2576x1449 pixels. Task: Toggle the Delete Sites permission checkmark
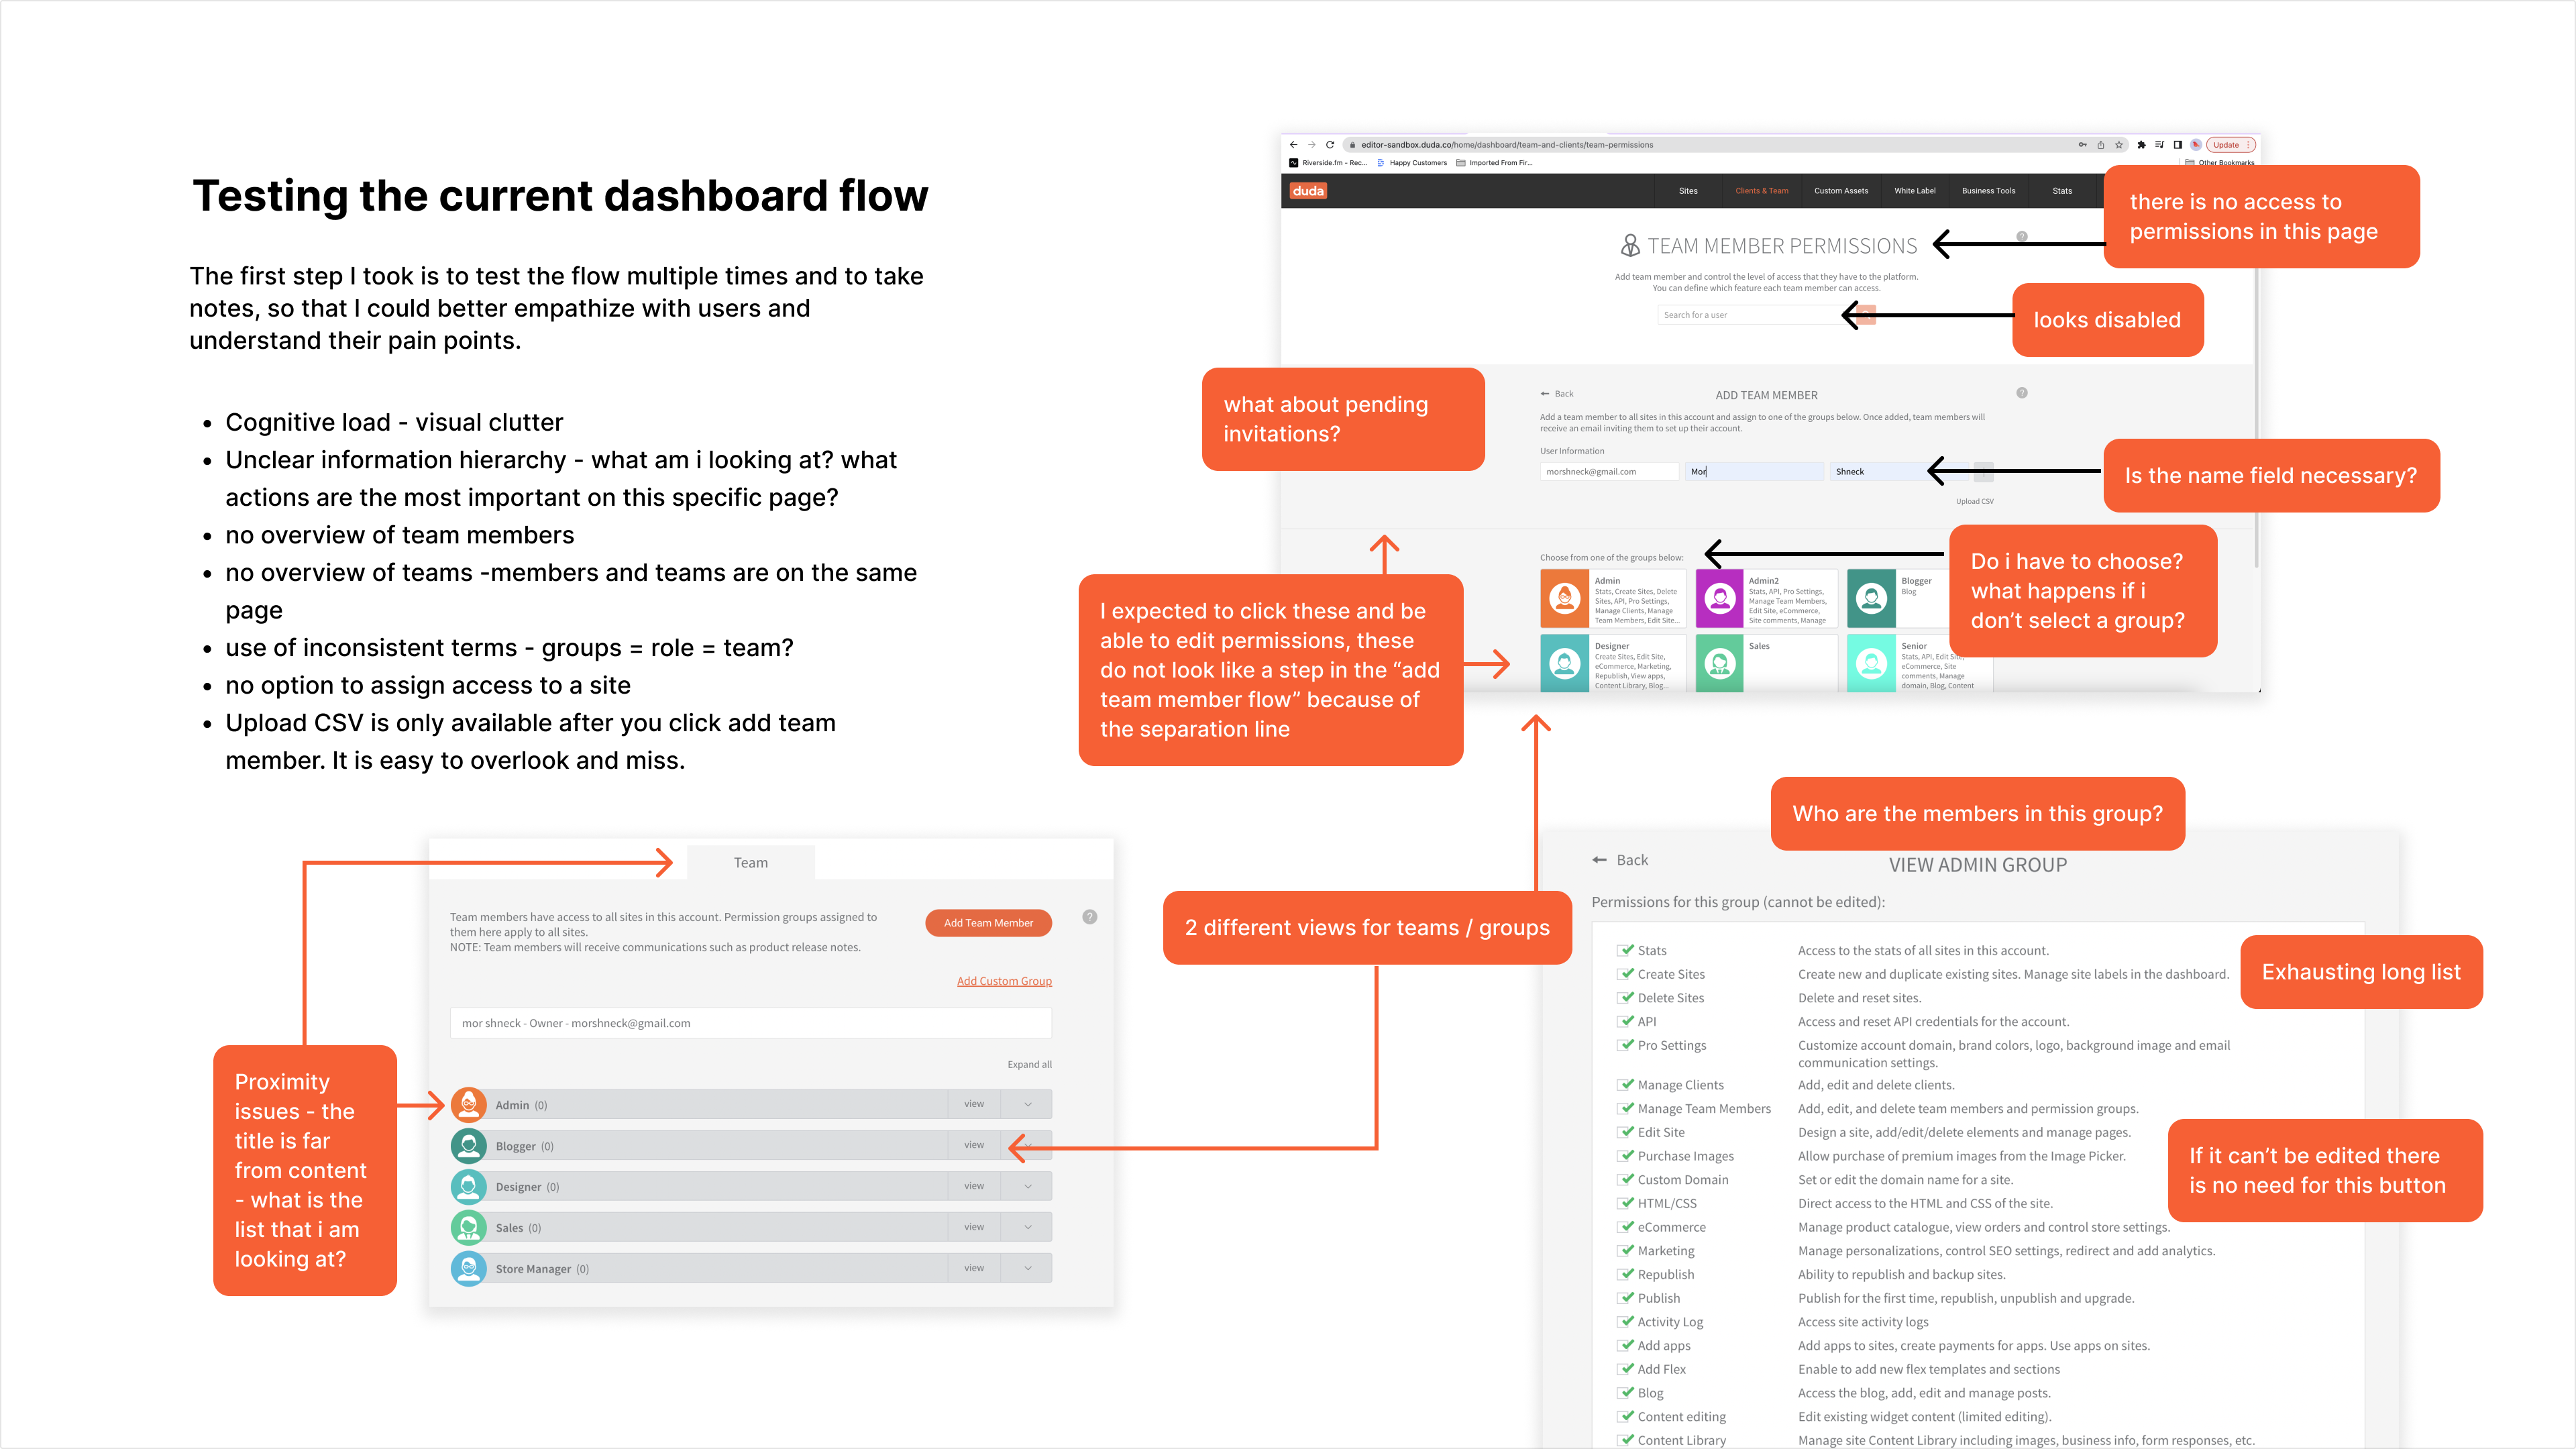[x=1627, y=997]
